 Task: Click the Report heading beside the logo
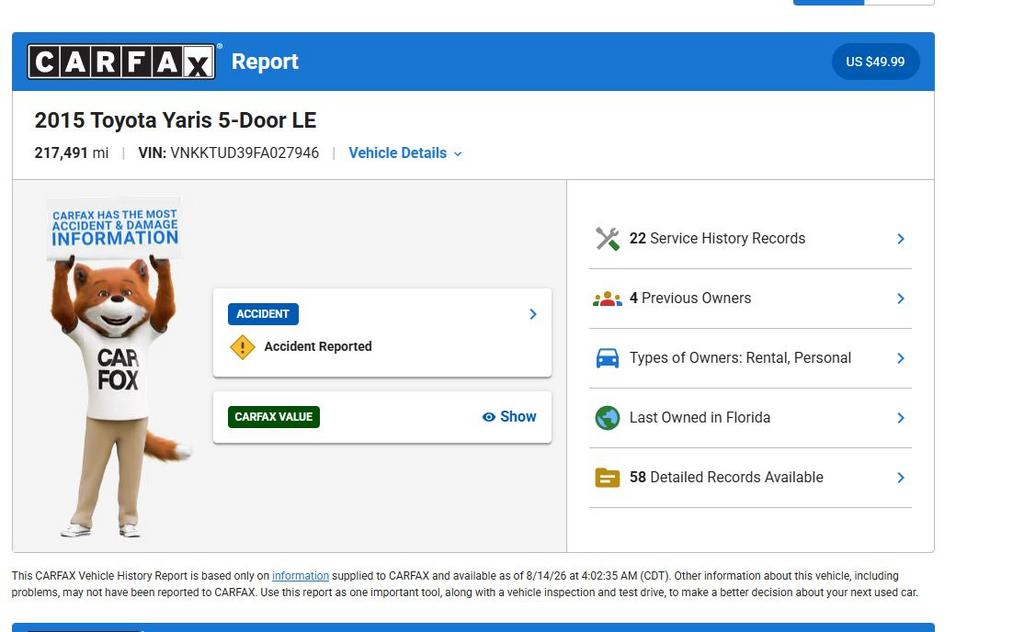tap(264, 61)
